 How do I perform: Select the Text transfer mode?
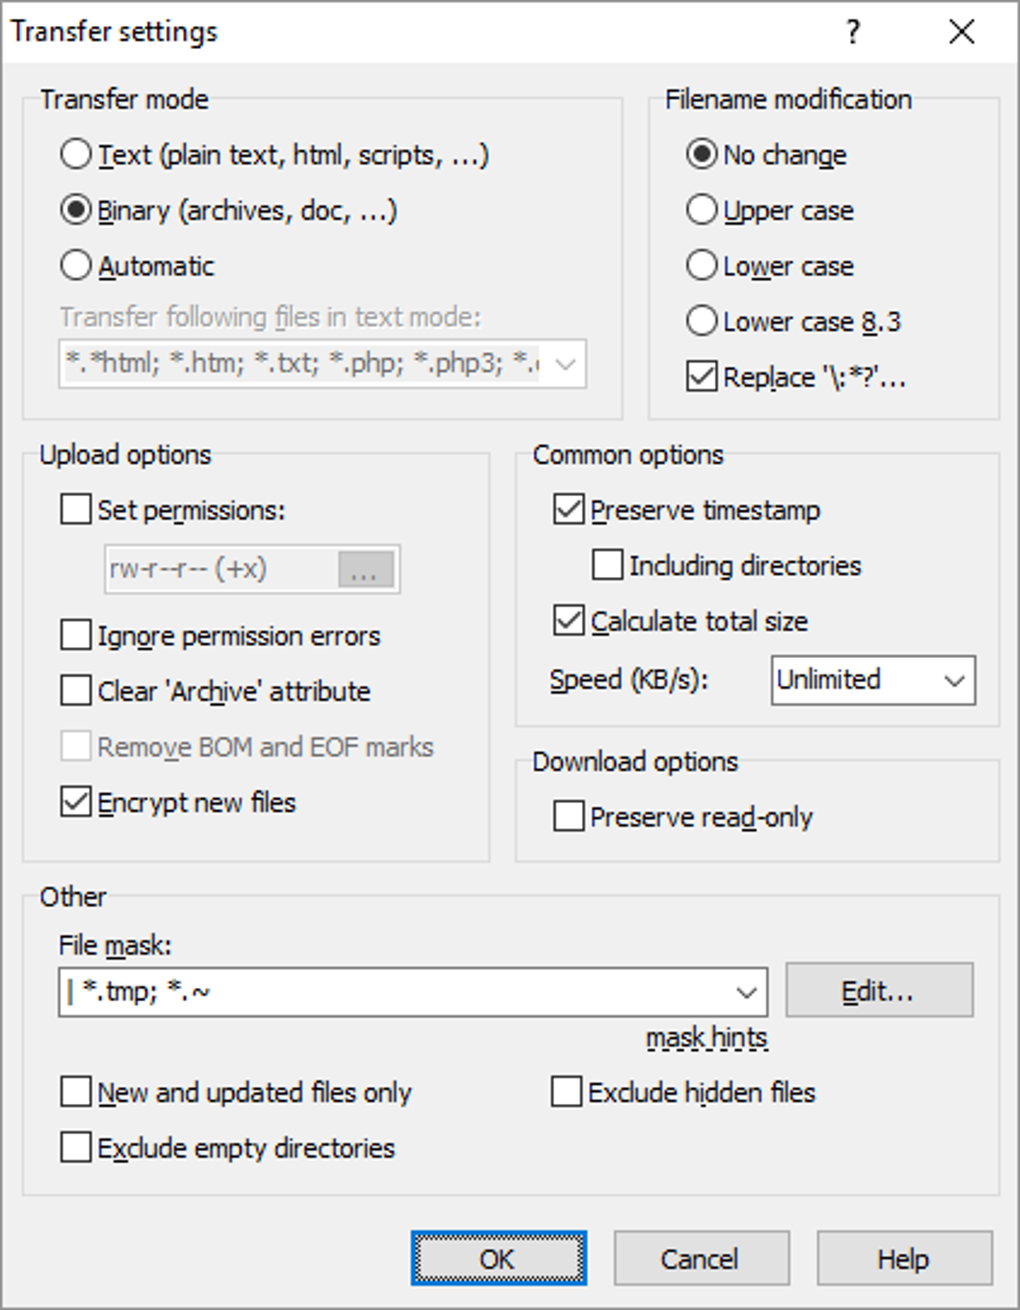click(76, 155)
